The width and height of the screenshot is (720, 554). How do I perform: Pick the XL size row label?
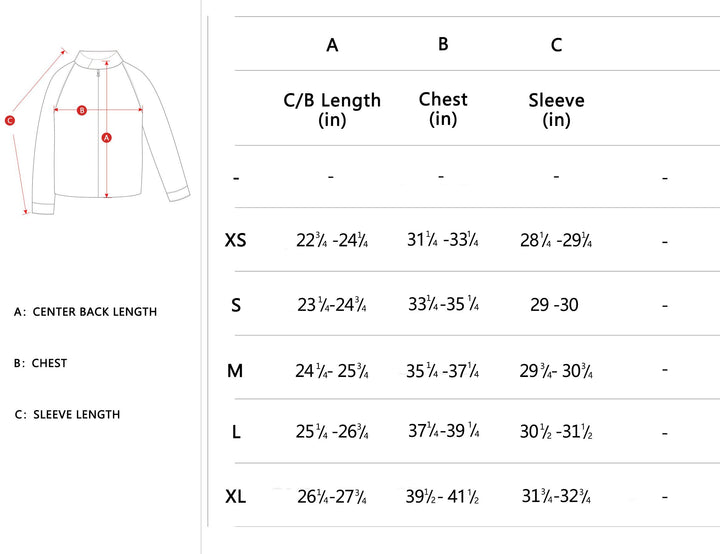236,496
